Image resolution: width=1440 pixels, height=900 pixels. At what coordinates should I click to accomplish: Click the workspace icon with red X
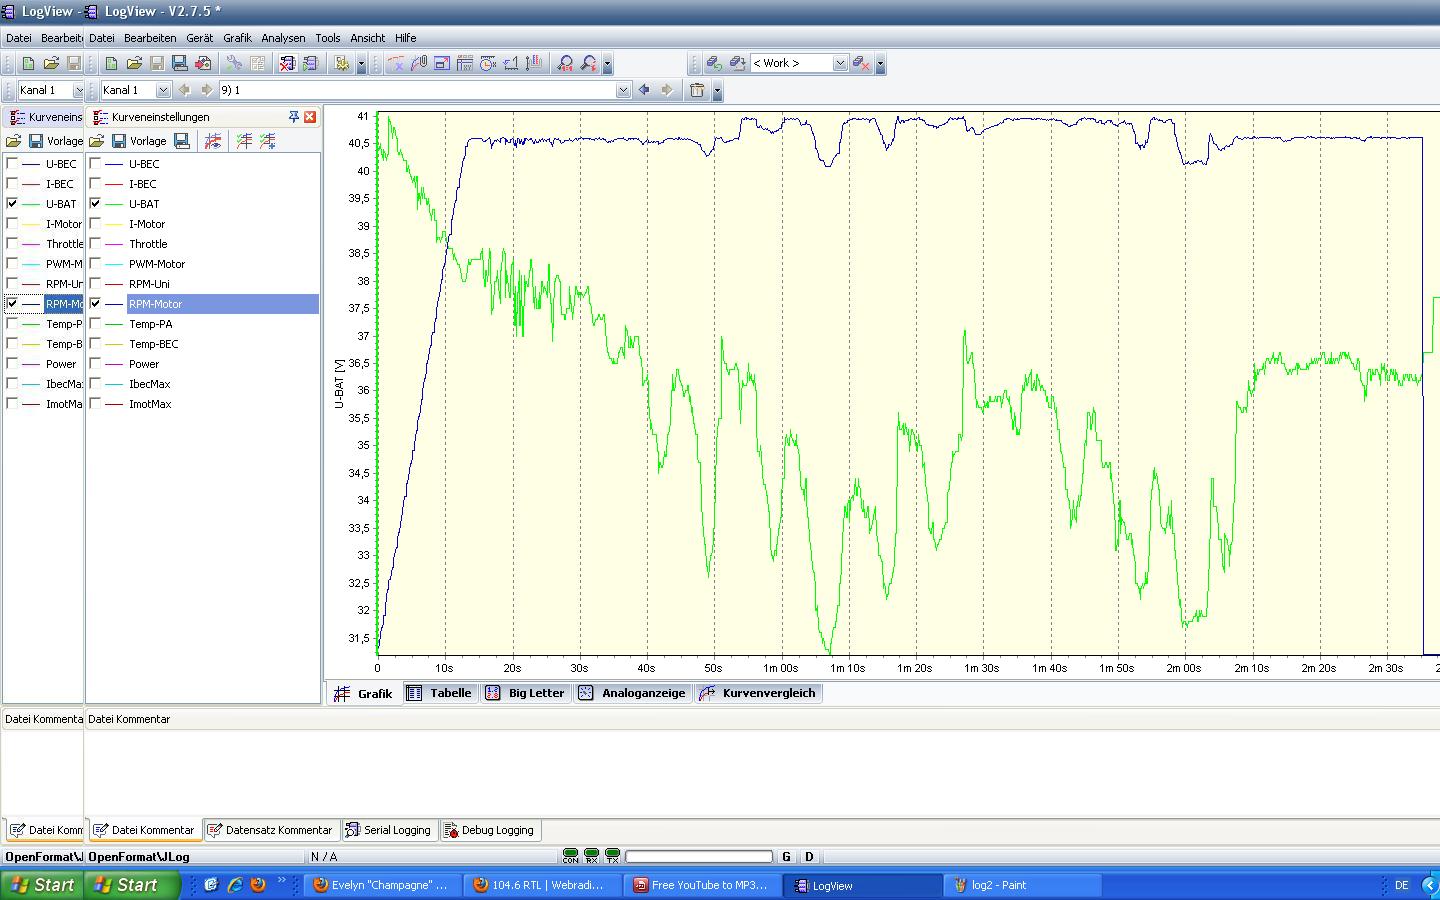[860, 63]
